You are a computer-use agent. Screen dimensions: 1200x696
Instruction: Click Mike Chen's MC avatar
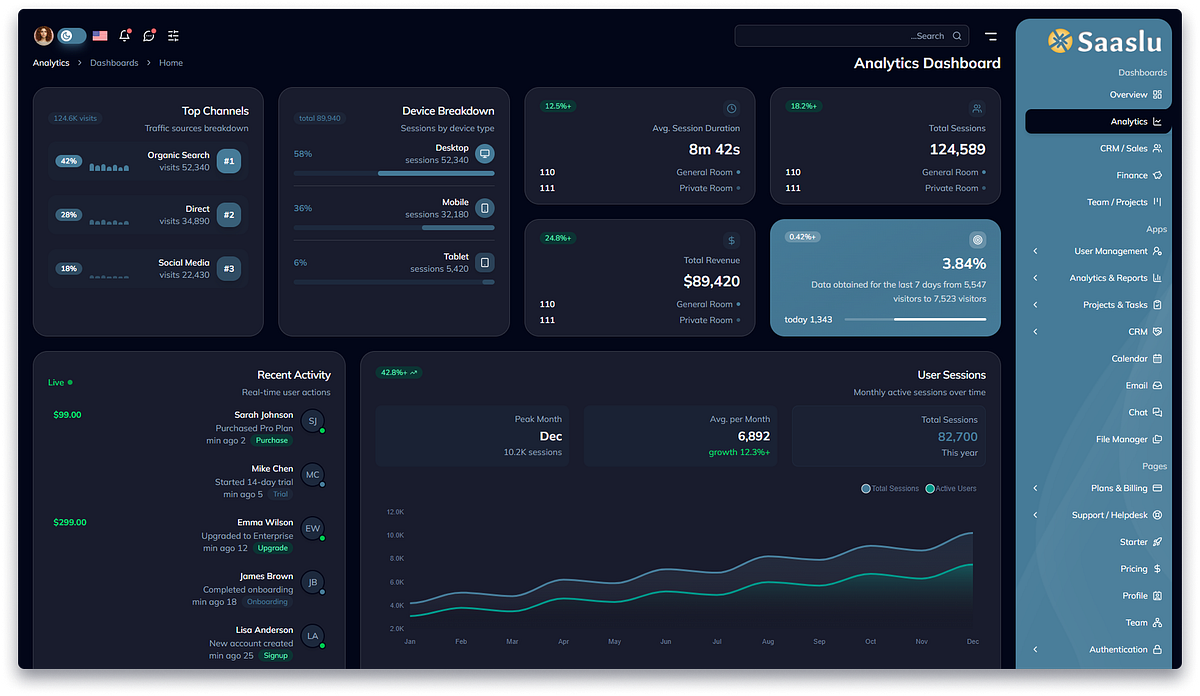313,475
